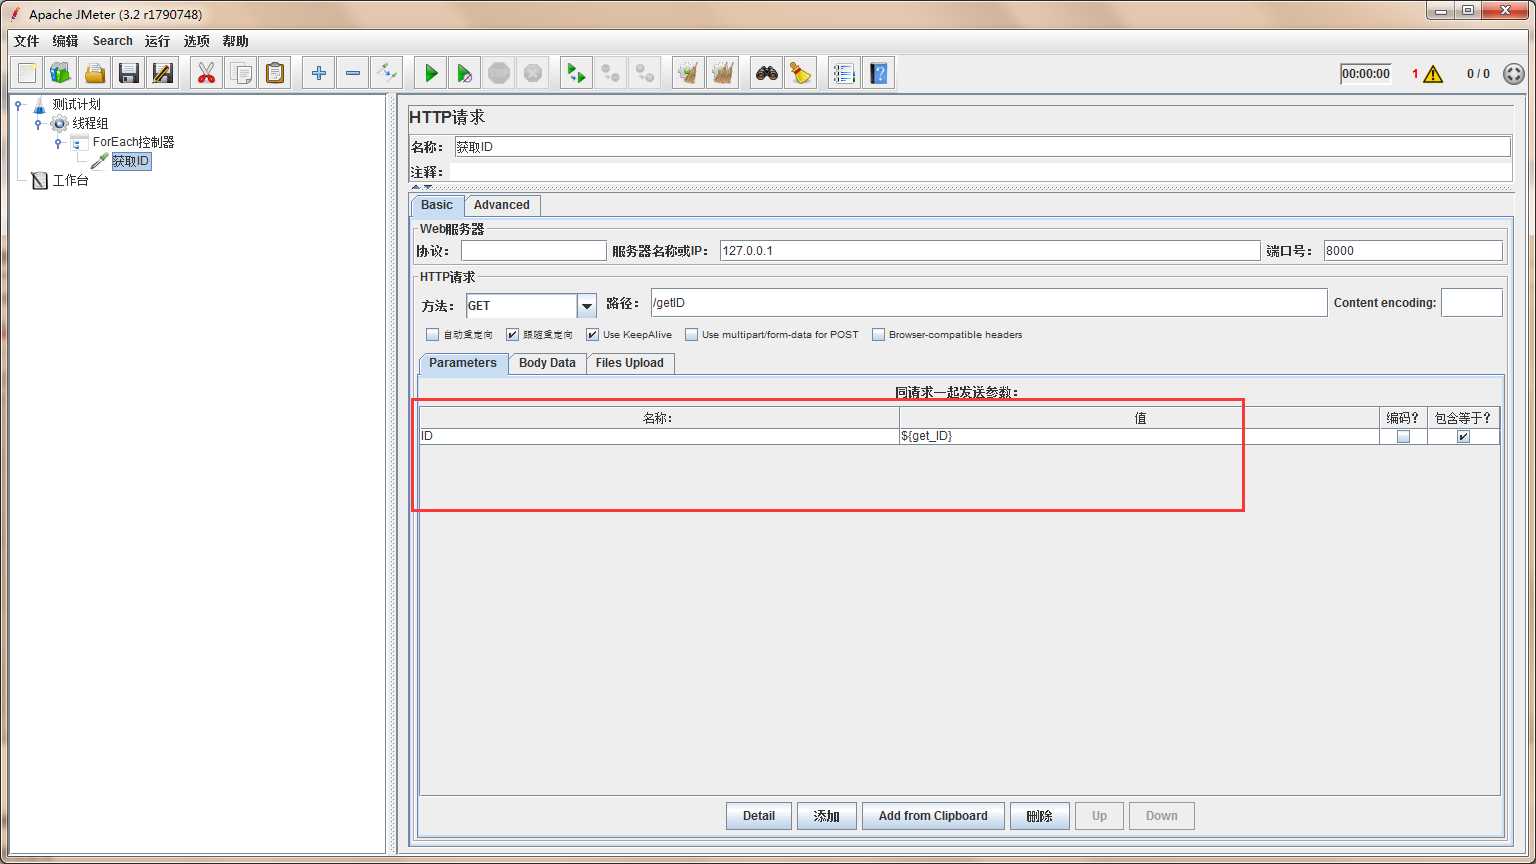This screenshot has height=864, width=1536.
Task: Copy the selected element using toolbar
Action: point(241,73)
